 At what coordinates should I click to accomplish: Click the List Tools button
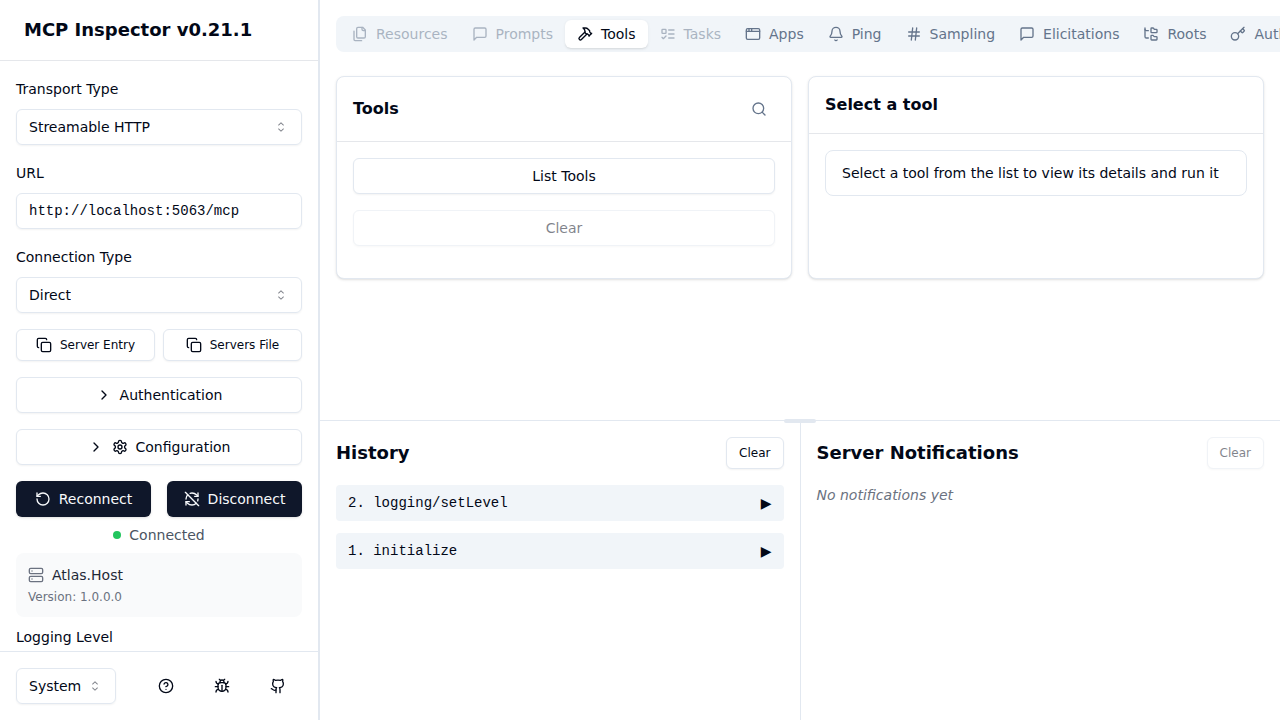[x=563, y=176]
